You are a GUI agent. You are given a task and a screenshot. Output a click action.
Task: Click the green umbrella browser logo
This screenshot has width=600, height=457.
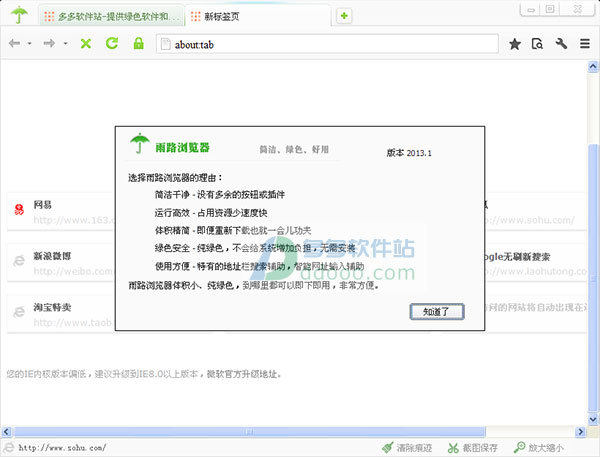point(19,15)
